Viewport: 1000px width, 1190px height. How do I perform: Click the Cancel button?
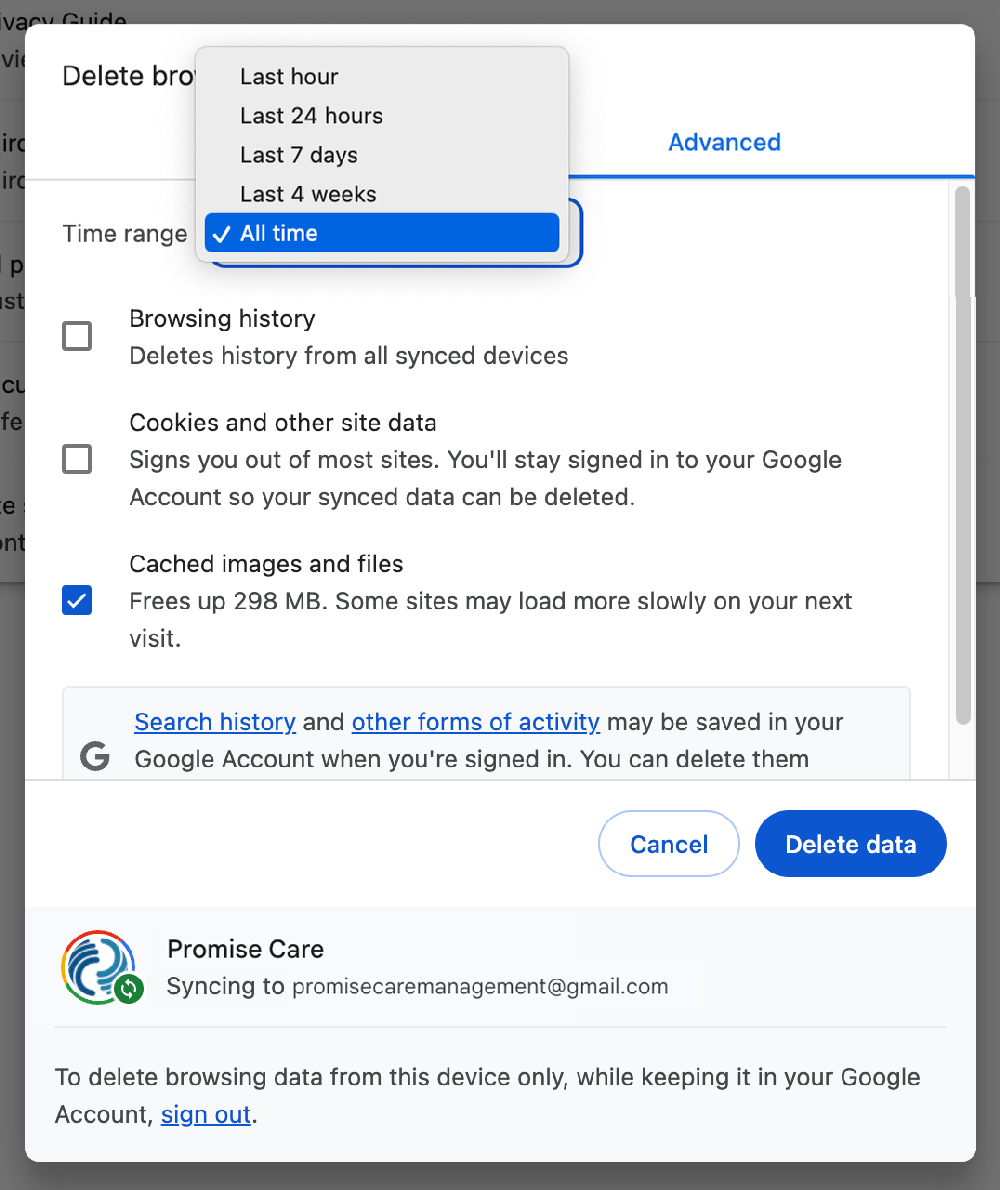[x=668, y=844]
